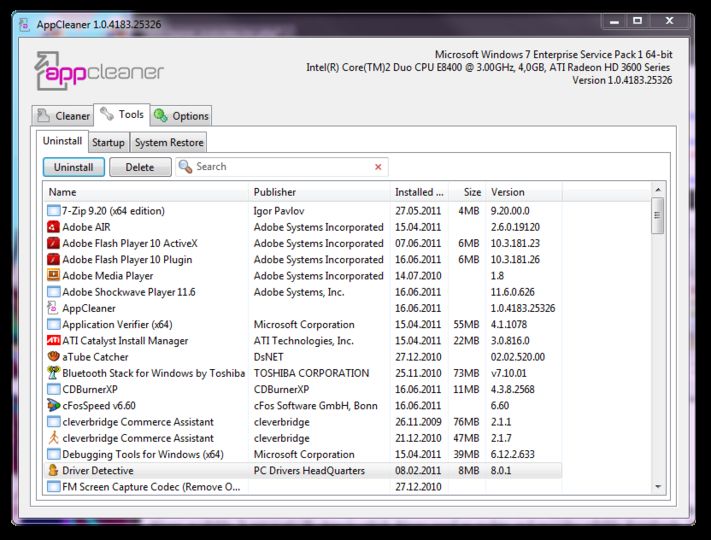Click 'Adobe Systems, Inc.' publisher cell
711x540 pixels.
[299, 292]
